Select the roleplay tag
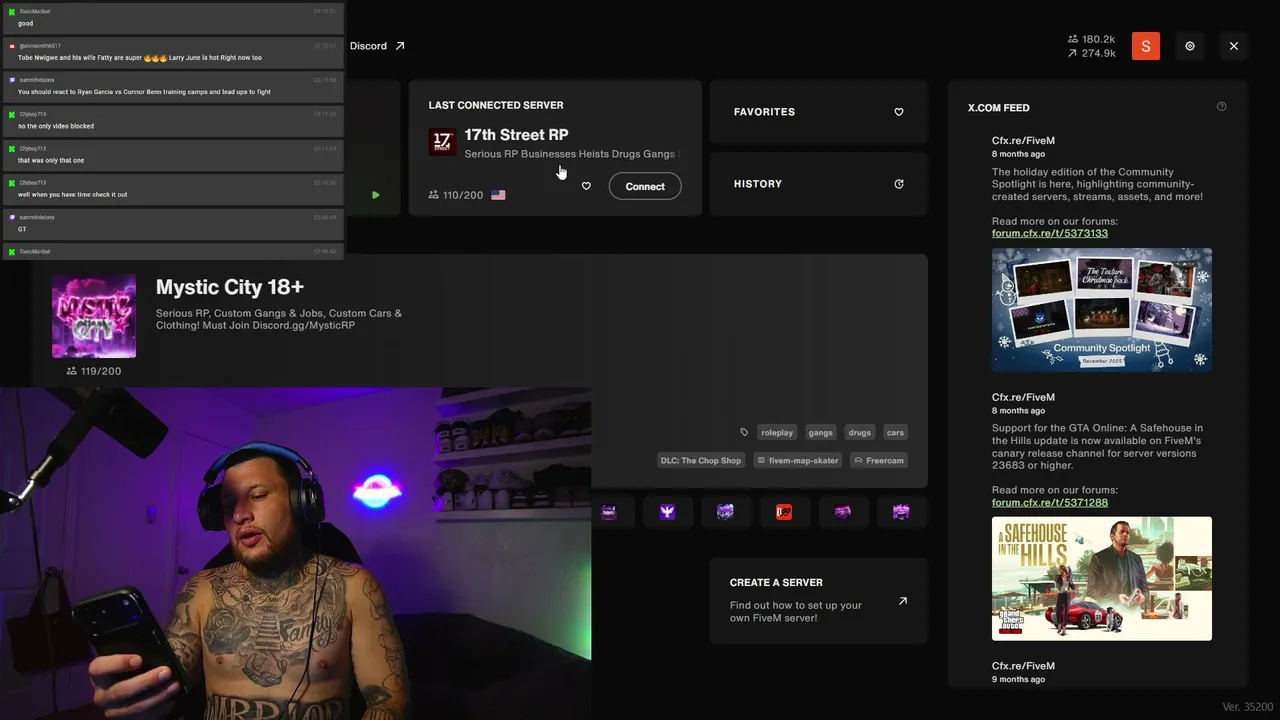Image resolution: width=1280 pixels, height=720 pixels. (777, 432)
